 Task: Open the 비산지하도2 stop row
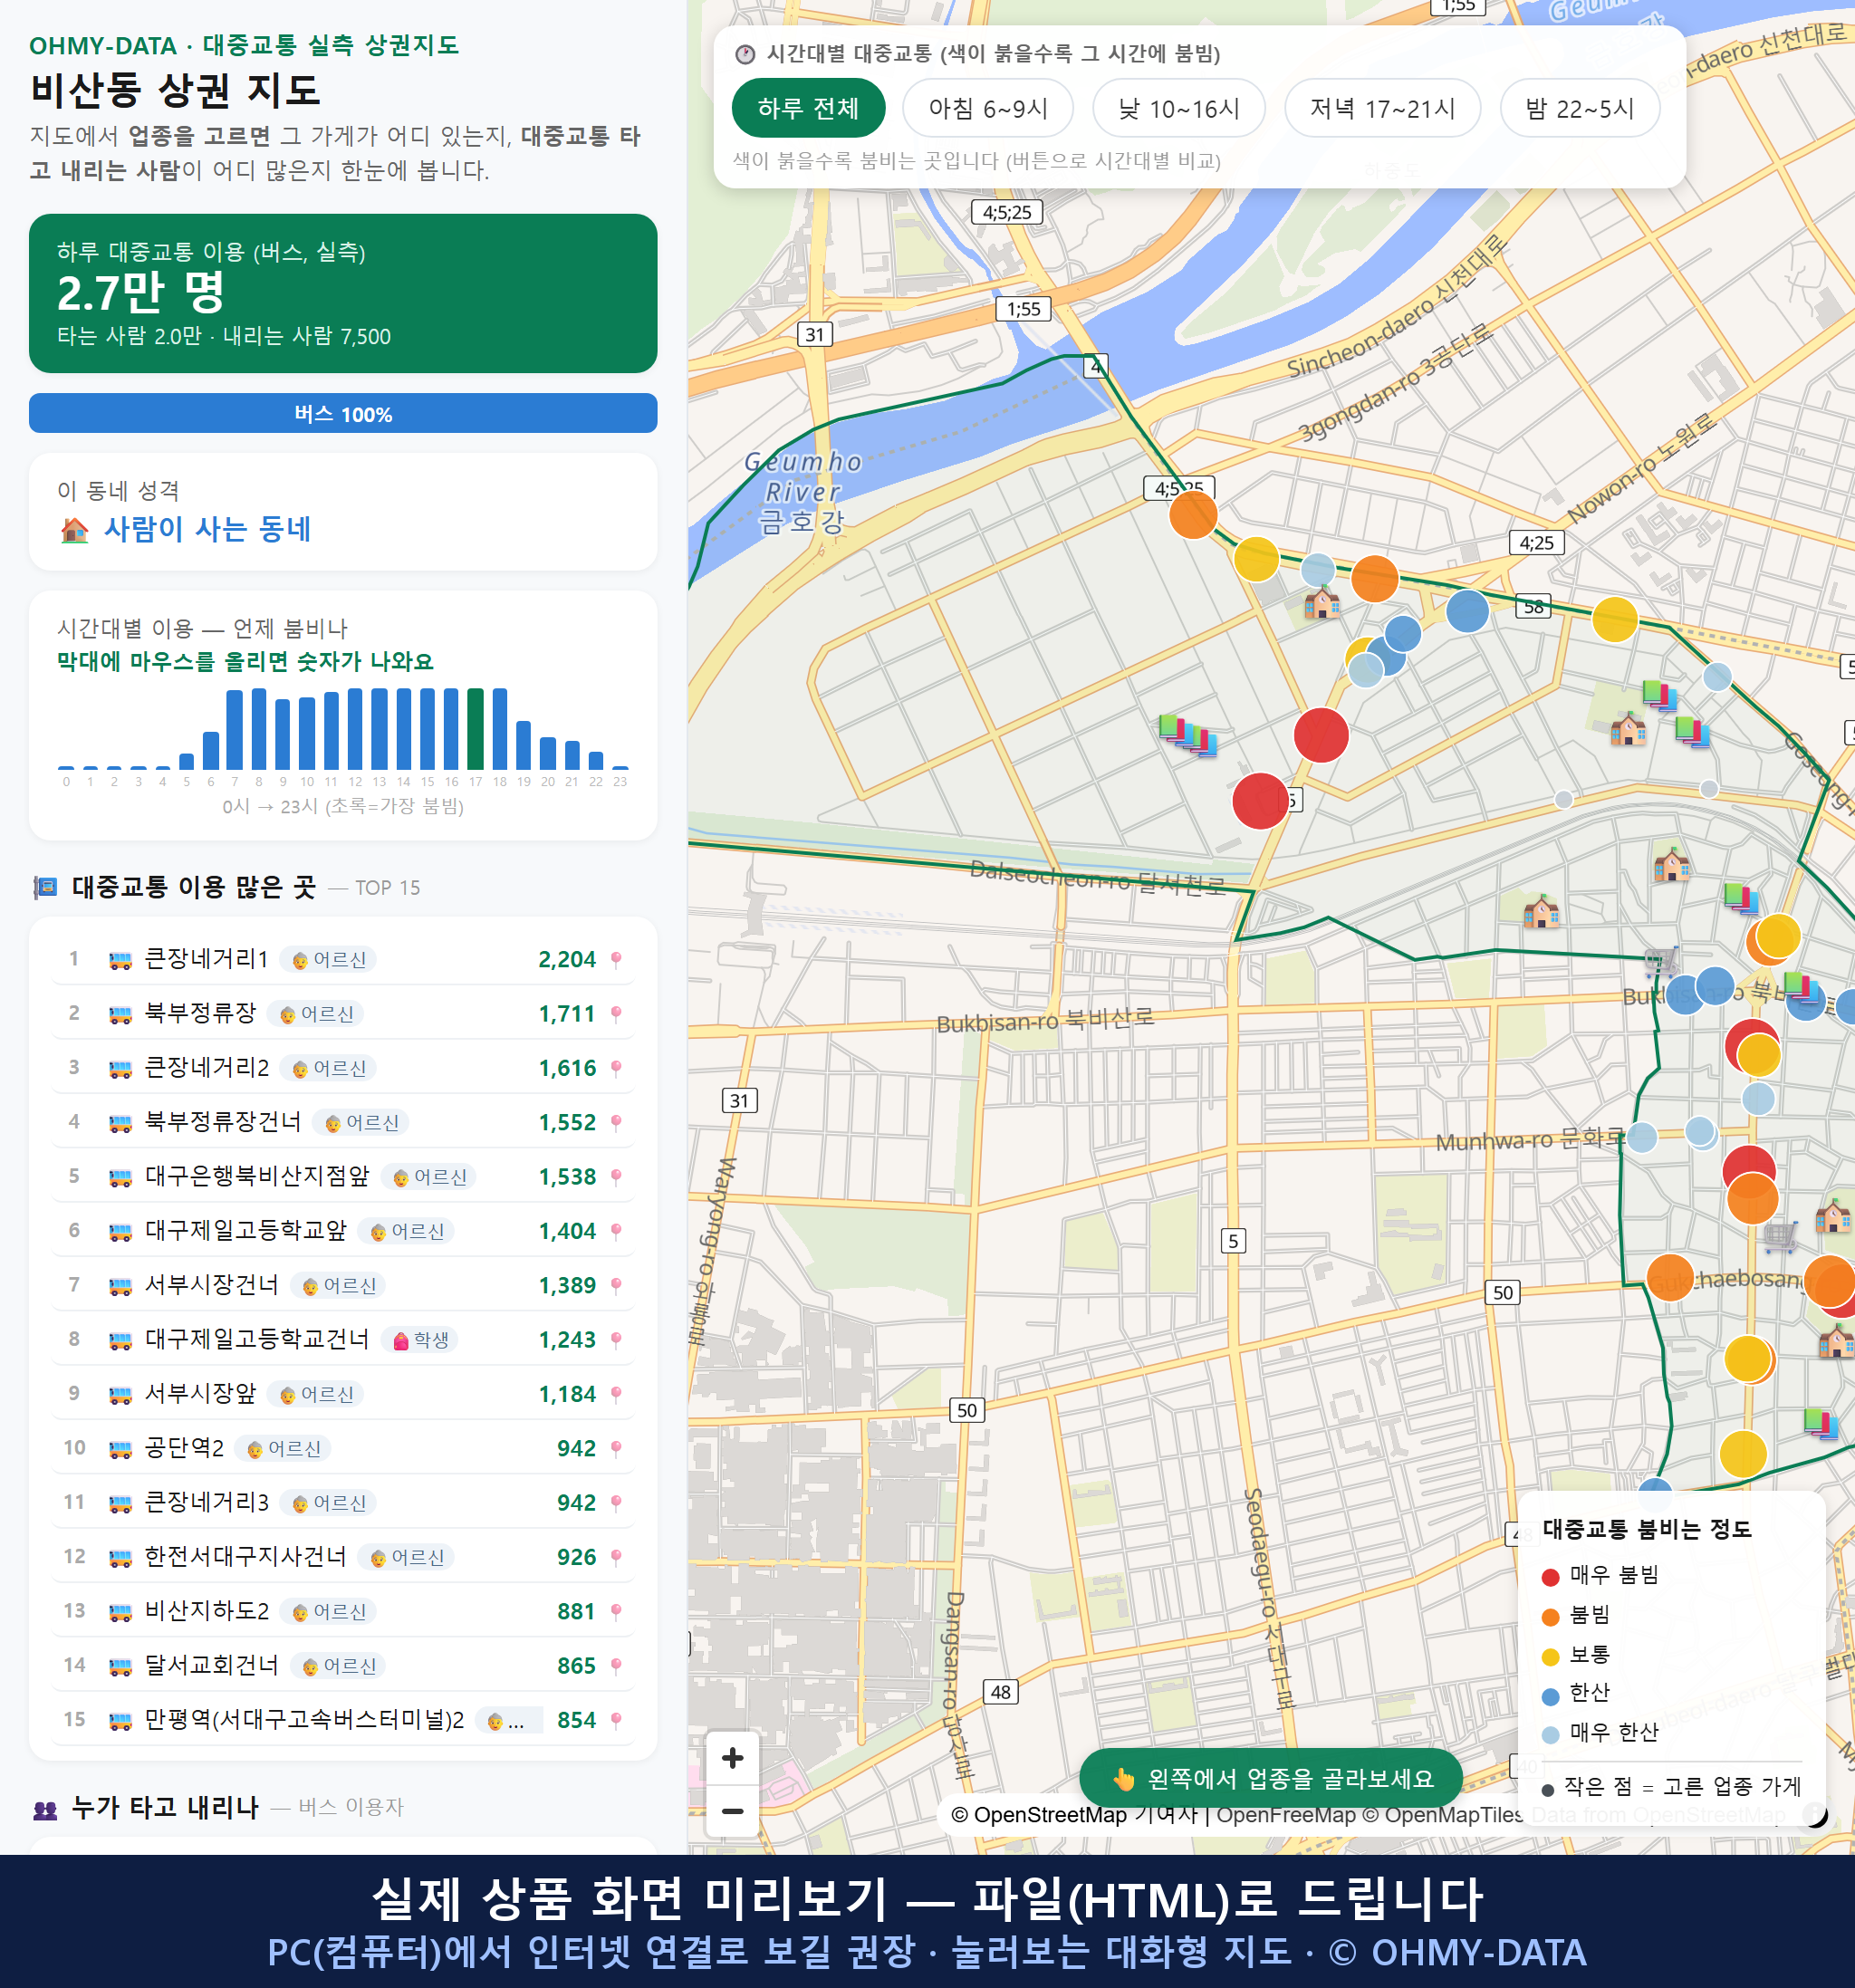tap(342, 1611)
